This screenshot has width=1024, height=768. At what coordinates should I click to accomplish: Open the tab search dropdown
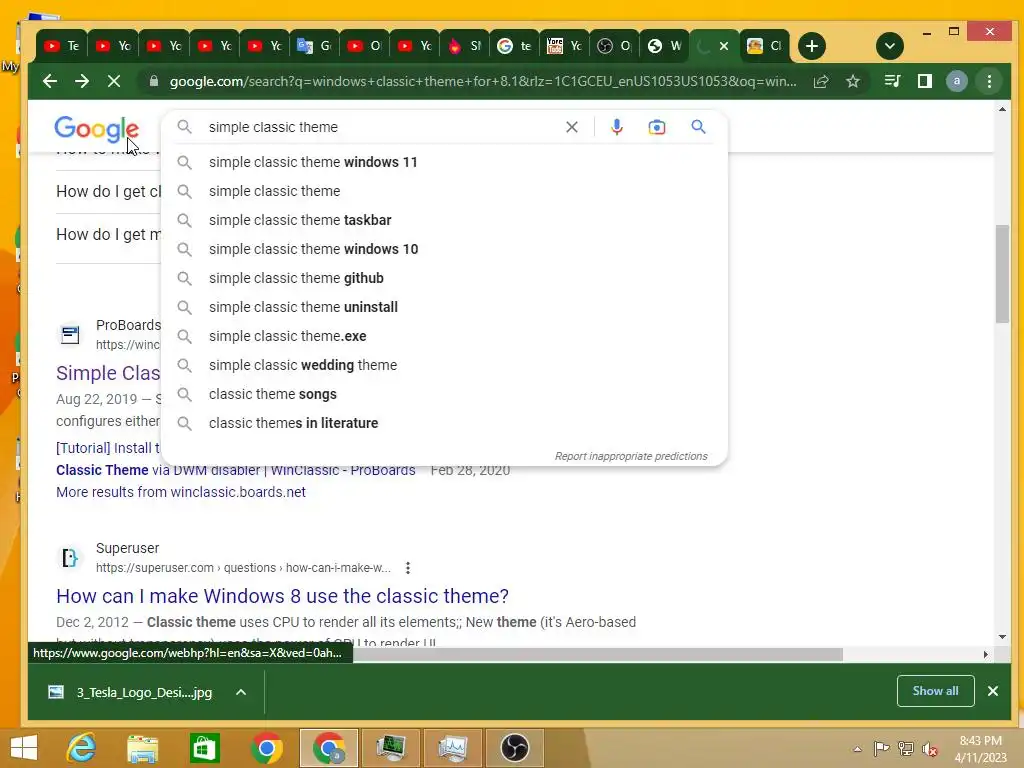889,46
